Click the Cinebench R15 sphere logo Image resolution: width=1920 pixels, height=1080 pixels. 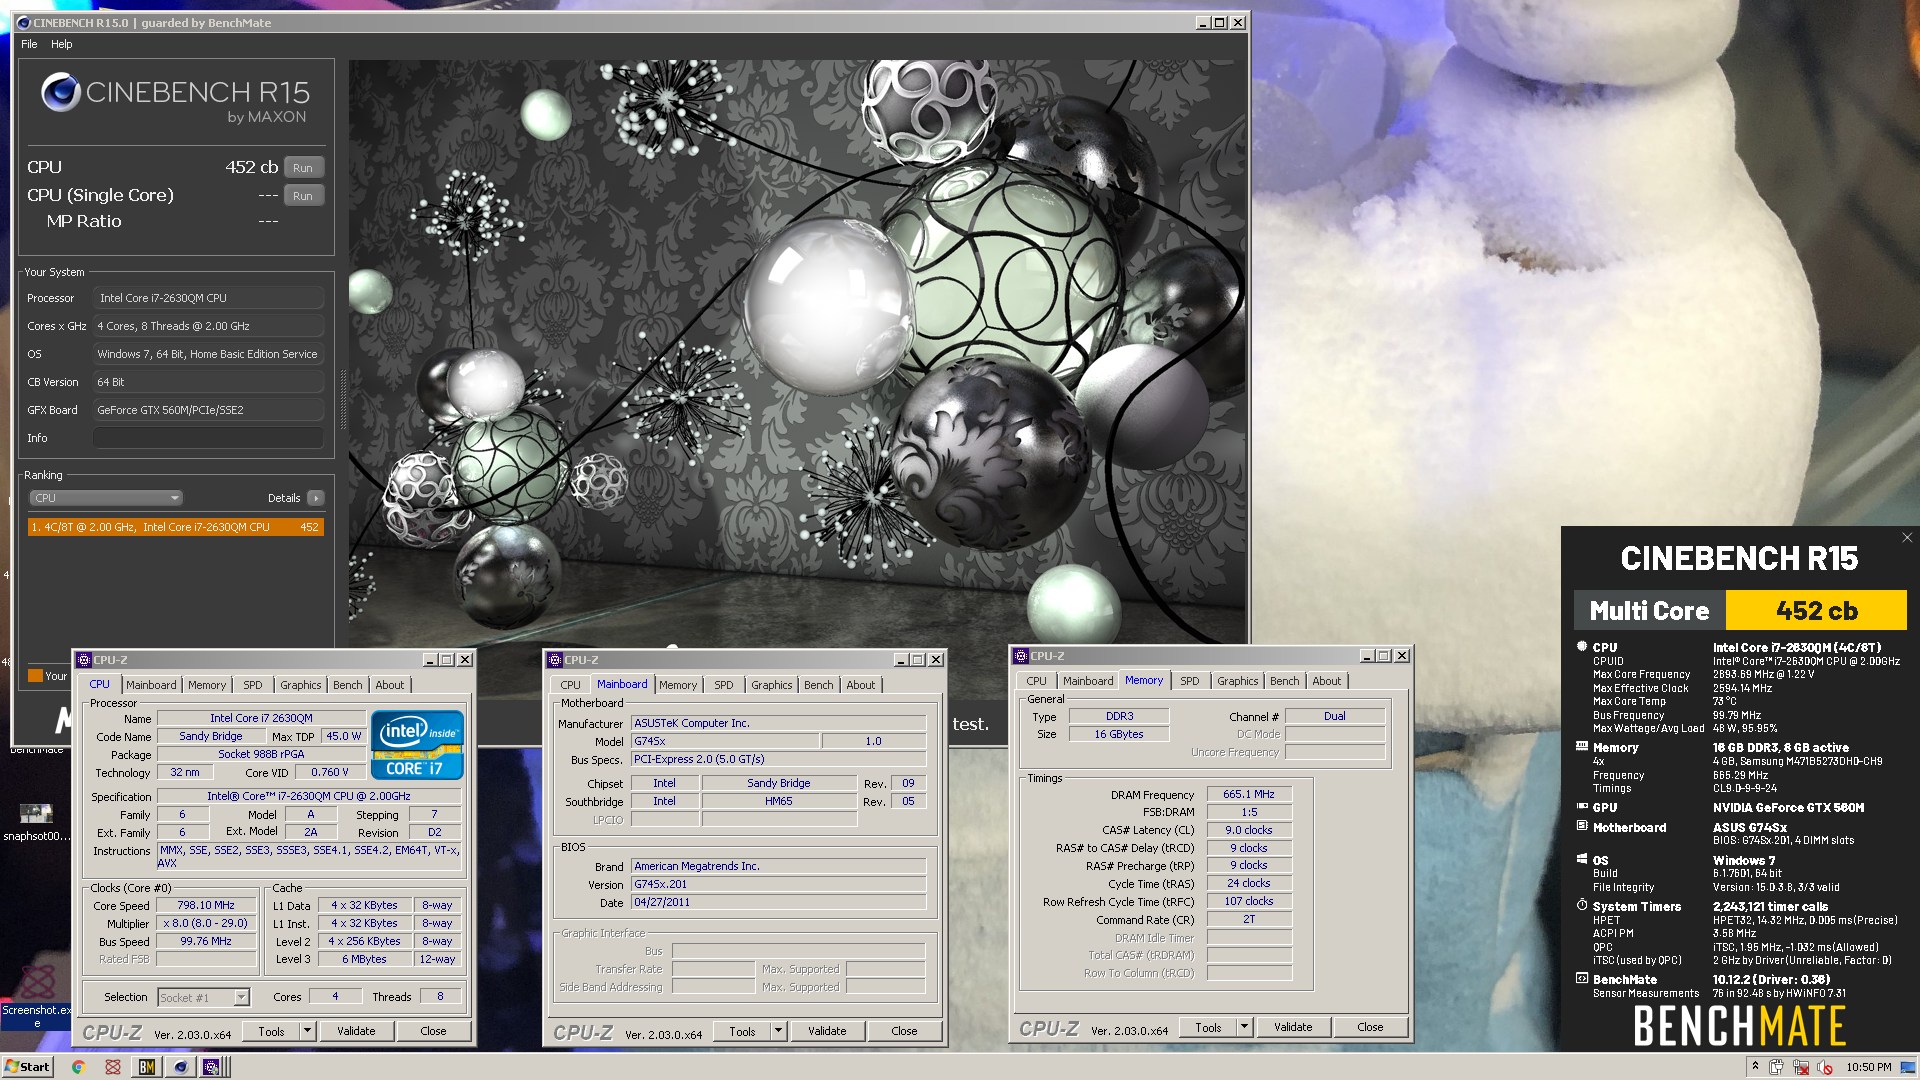[60, 92]
